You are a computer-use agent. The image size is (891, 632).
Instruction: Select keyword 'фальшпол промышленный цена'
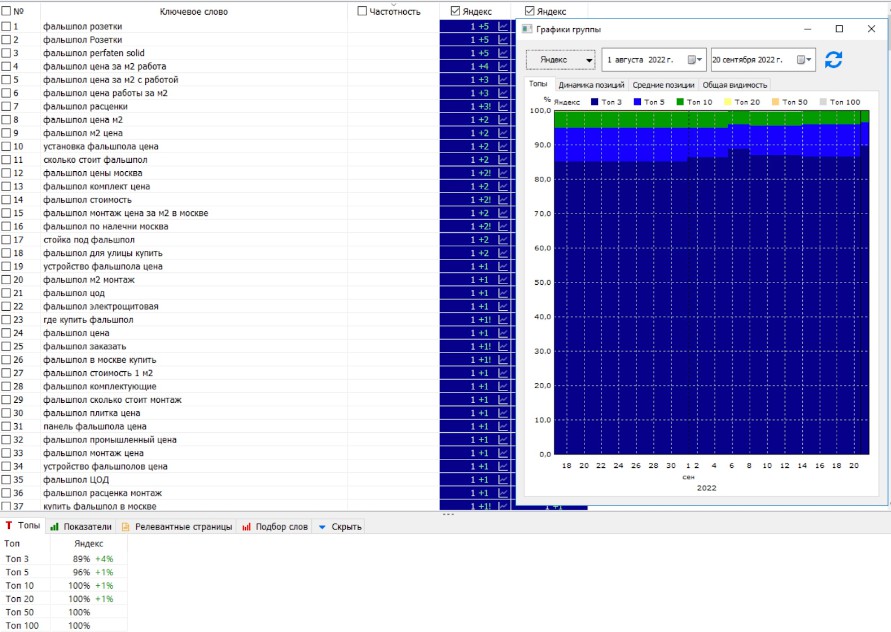[110, 440]
